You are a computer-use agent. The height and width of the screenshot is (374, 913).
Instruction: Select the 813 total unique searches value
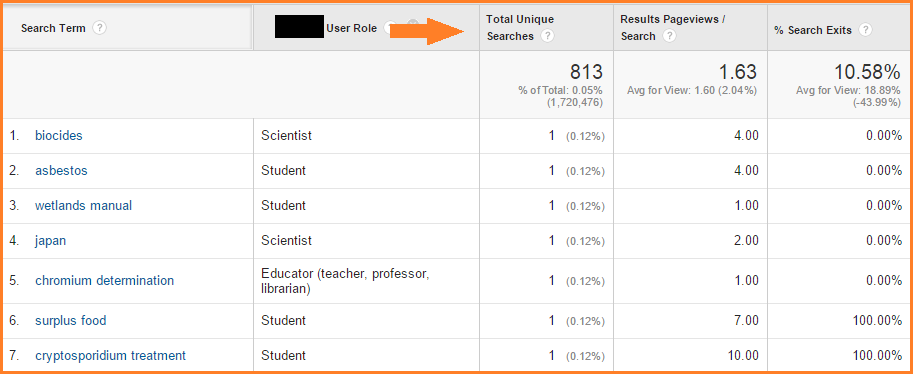(x=586, y=72)
